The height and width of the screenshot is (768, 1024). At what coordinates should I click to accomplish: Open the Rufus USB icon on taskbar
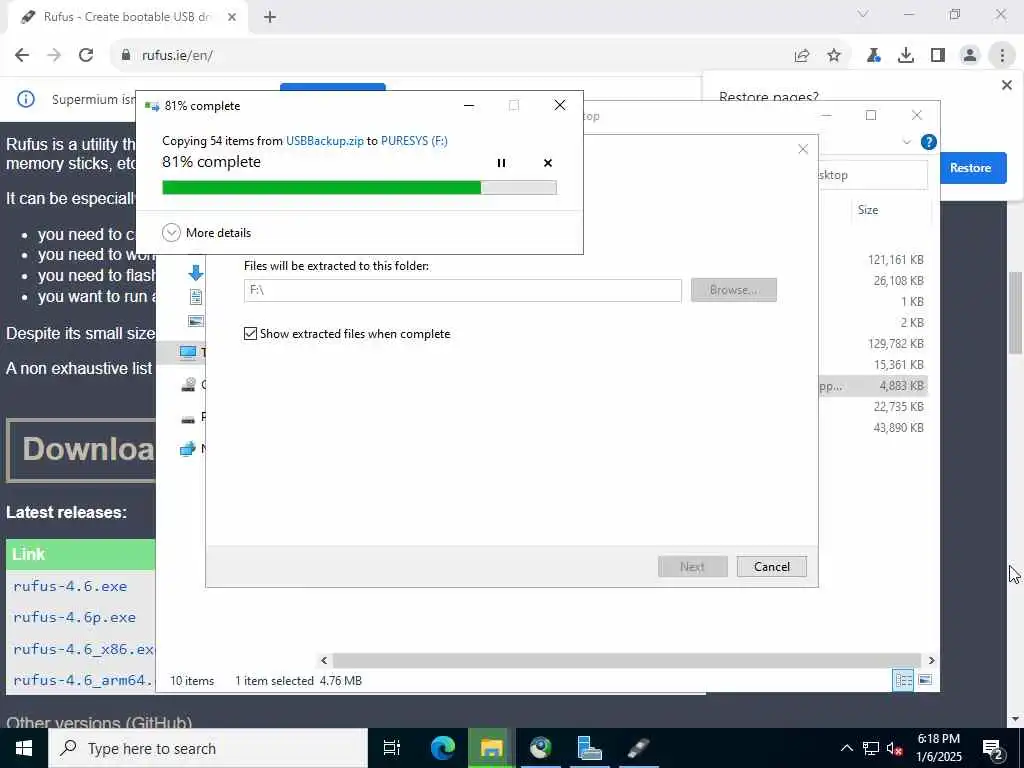point(639,748)
